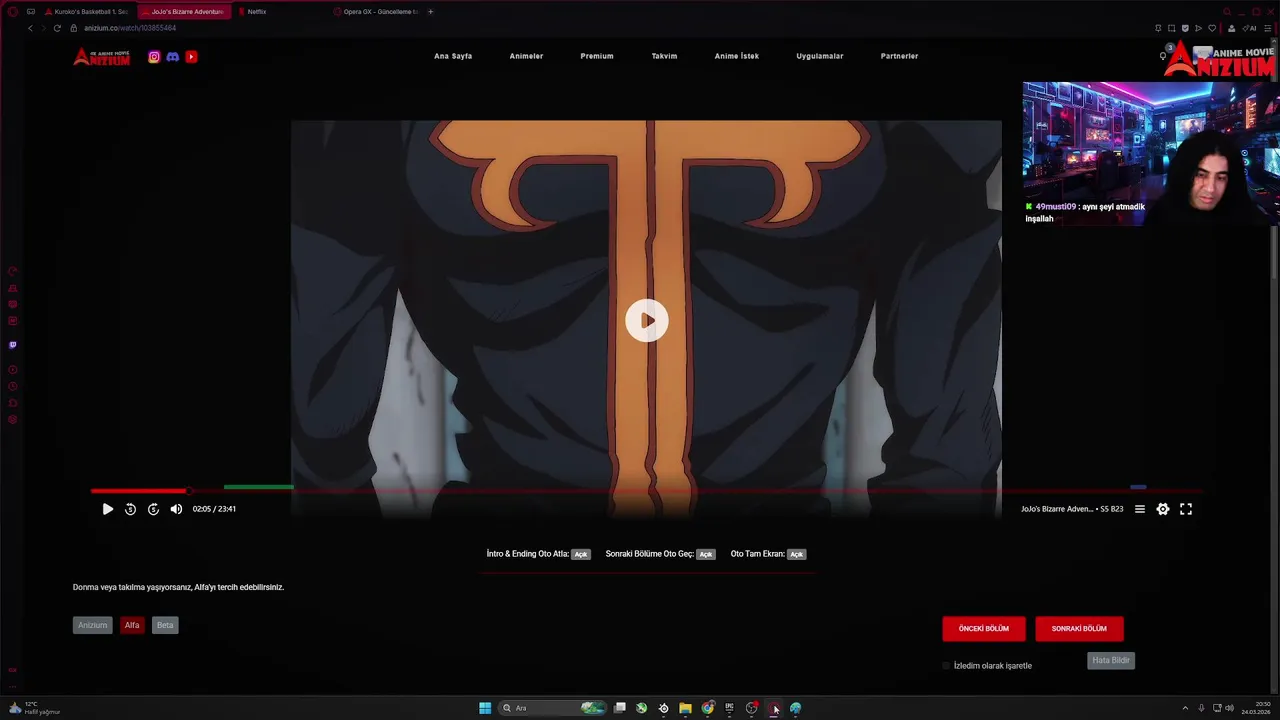The width and height of the screenshot is (1280, 720).
Task: Click the heart bookmark icon in the address bar
Action: [x=1212, y=28]
